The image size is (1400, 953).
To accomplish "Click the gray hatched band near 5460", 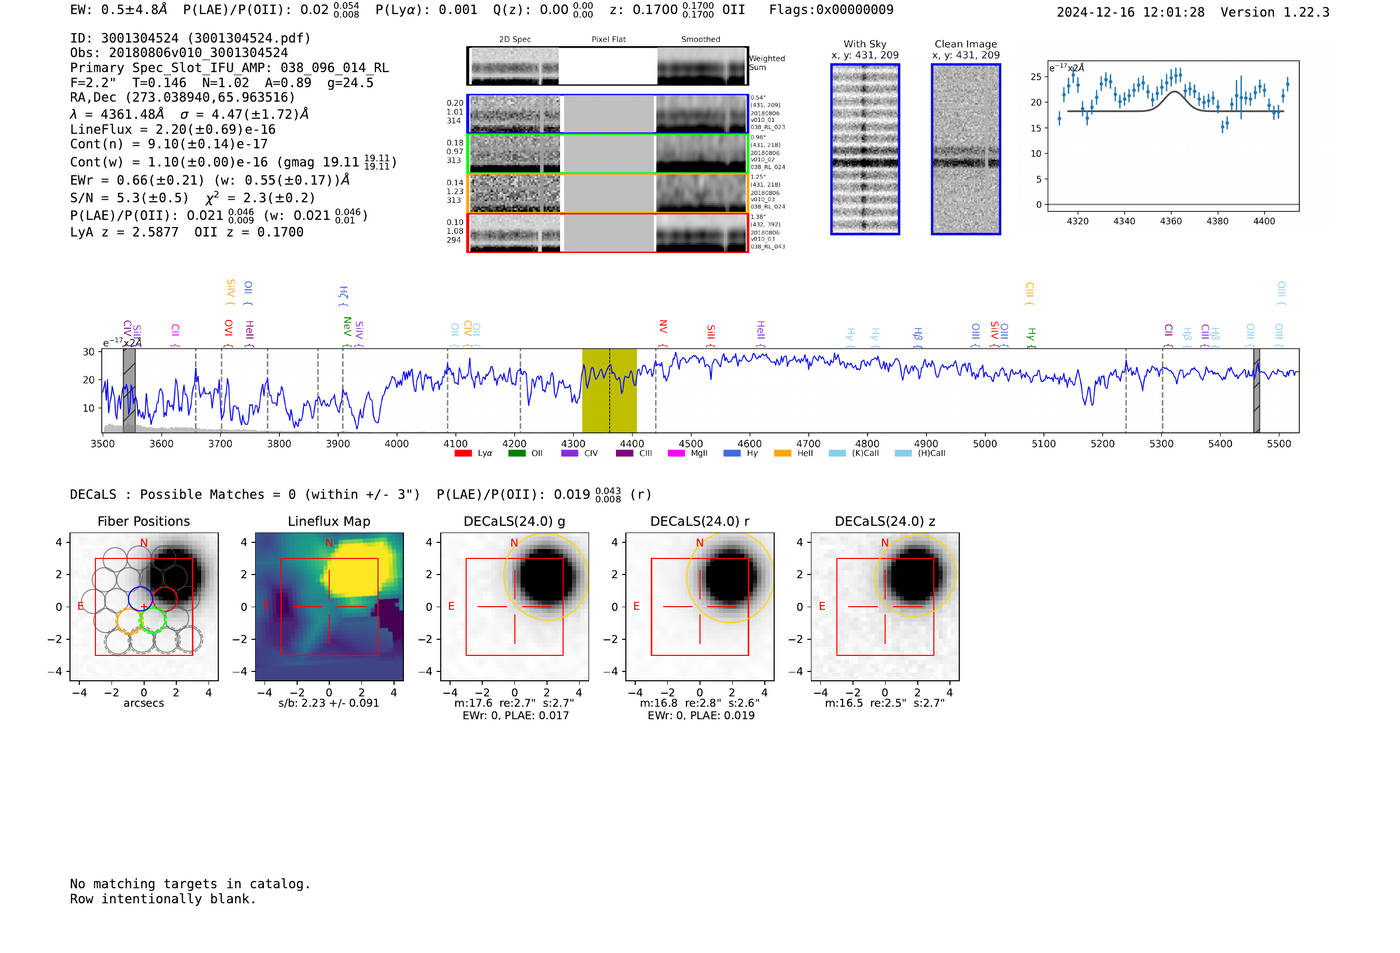I will click(1256, 390).
